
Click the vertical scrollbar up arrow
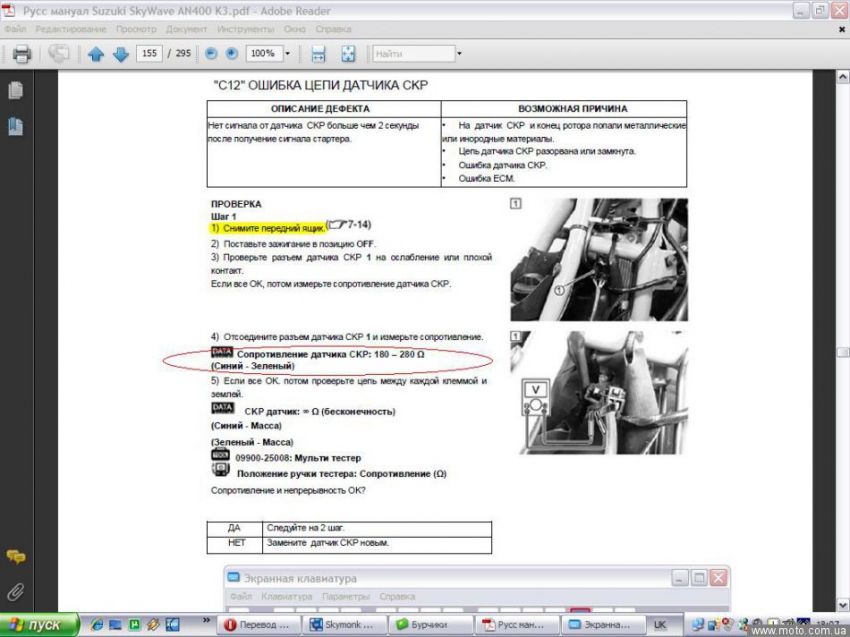point(843,77)
